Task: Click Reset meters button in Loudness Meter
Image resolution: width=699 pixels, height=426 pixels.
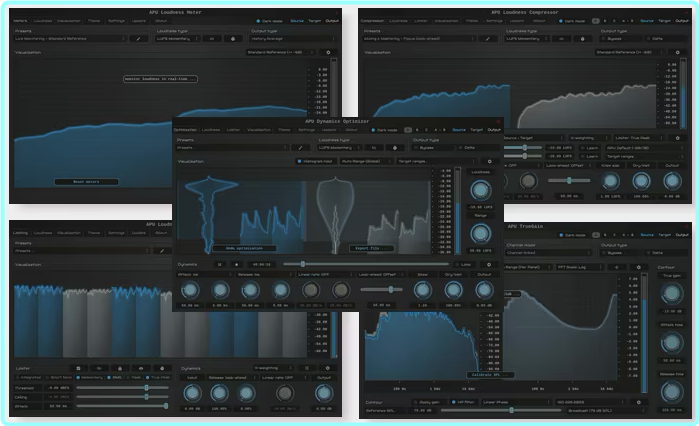Action: tap(86, 182)
